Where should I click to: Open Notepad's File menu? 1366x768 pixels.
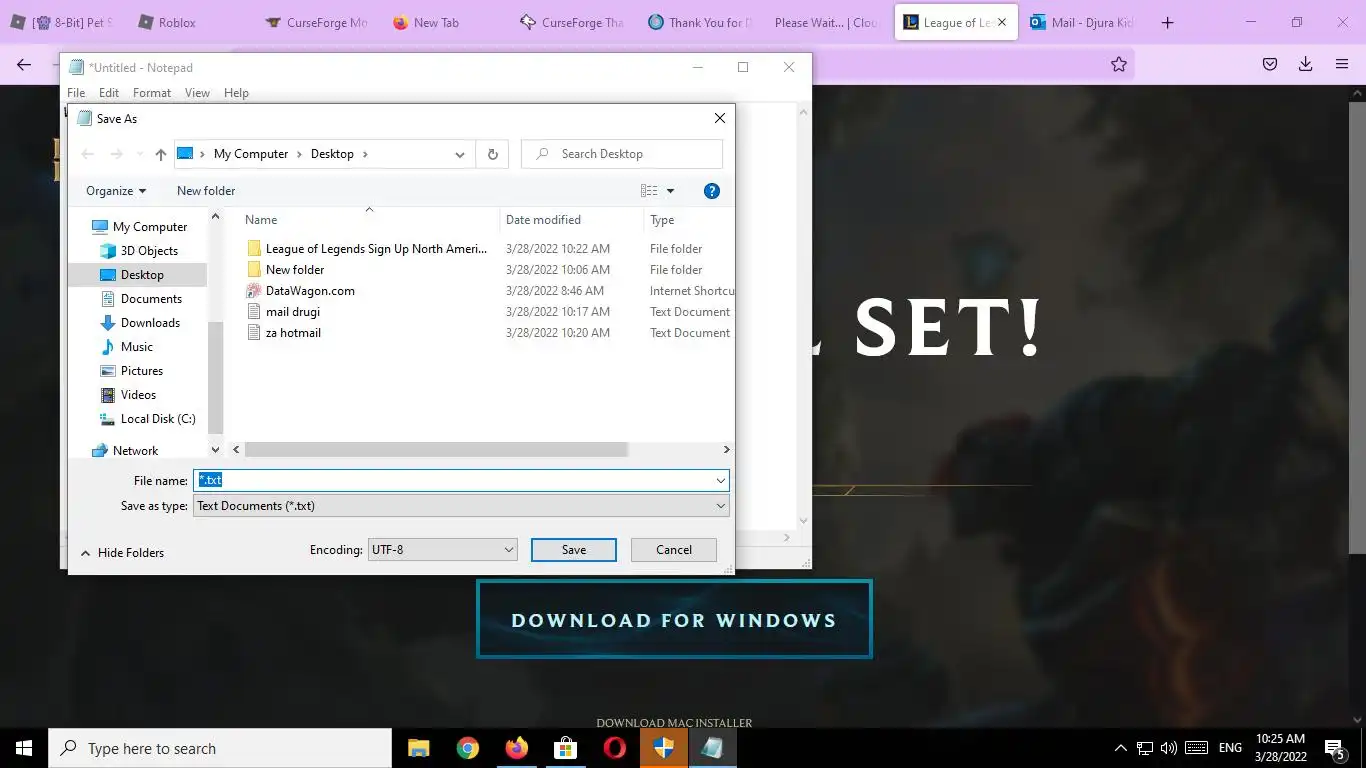coord(76,93)
